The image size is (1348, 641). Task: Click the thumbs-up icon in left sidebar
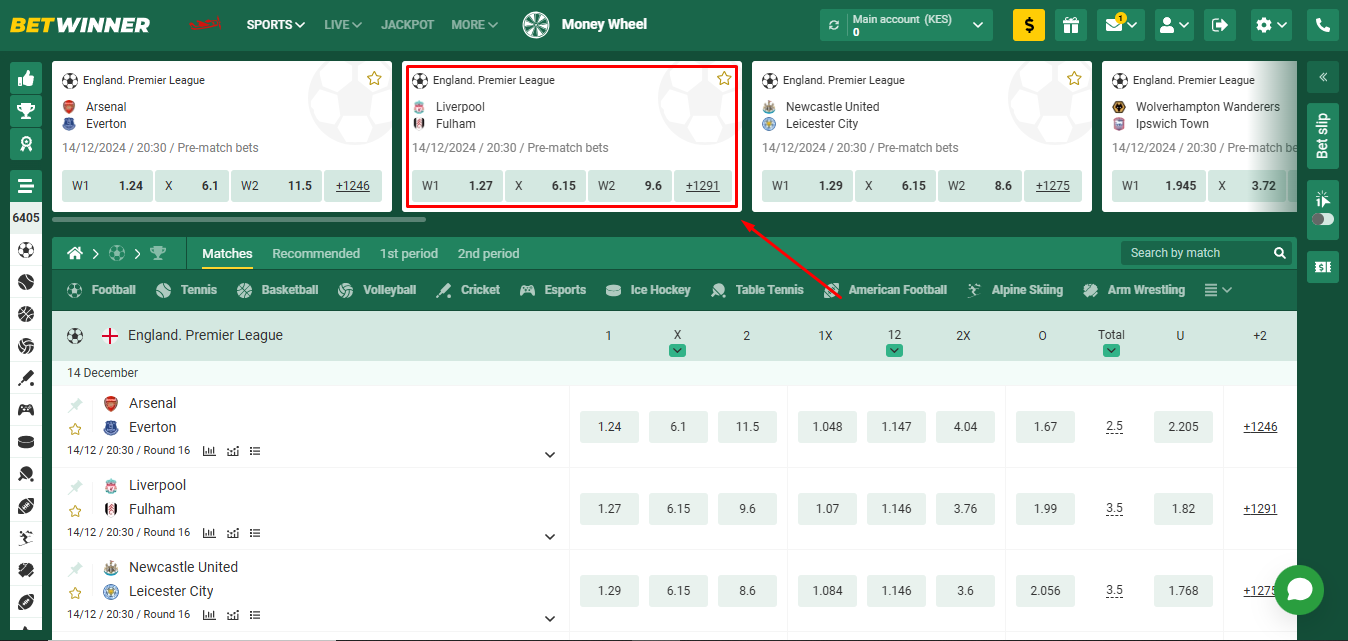(26, 78)
